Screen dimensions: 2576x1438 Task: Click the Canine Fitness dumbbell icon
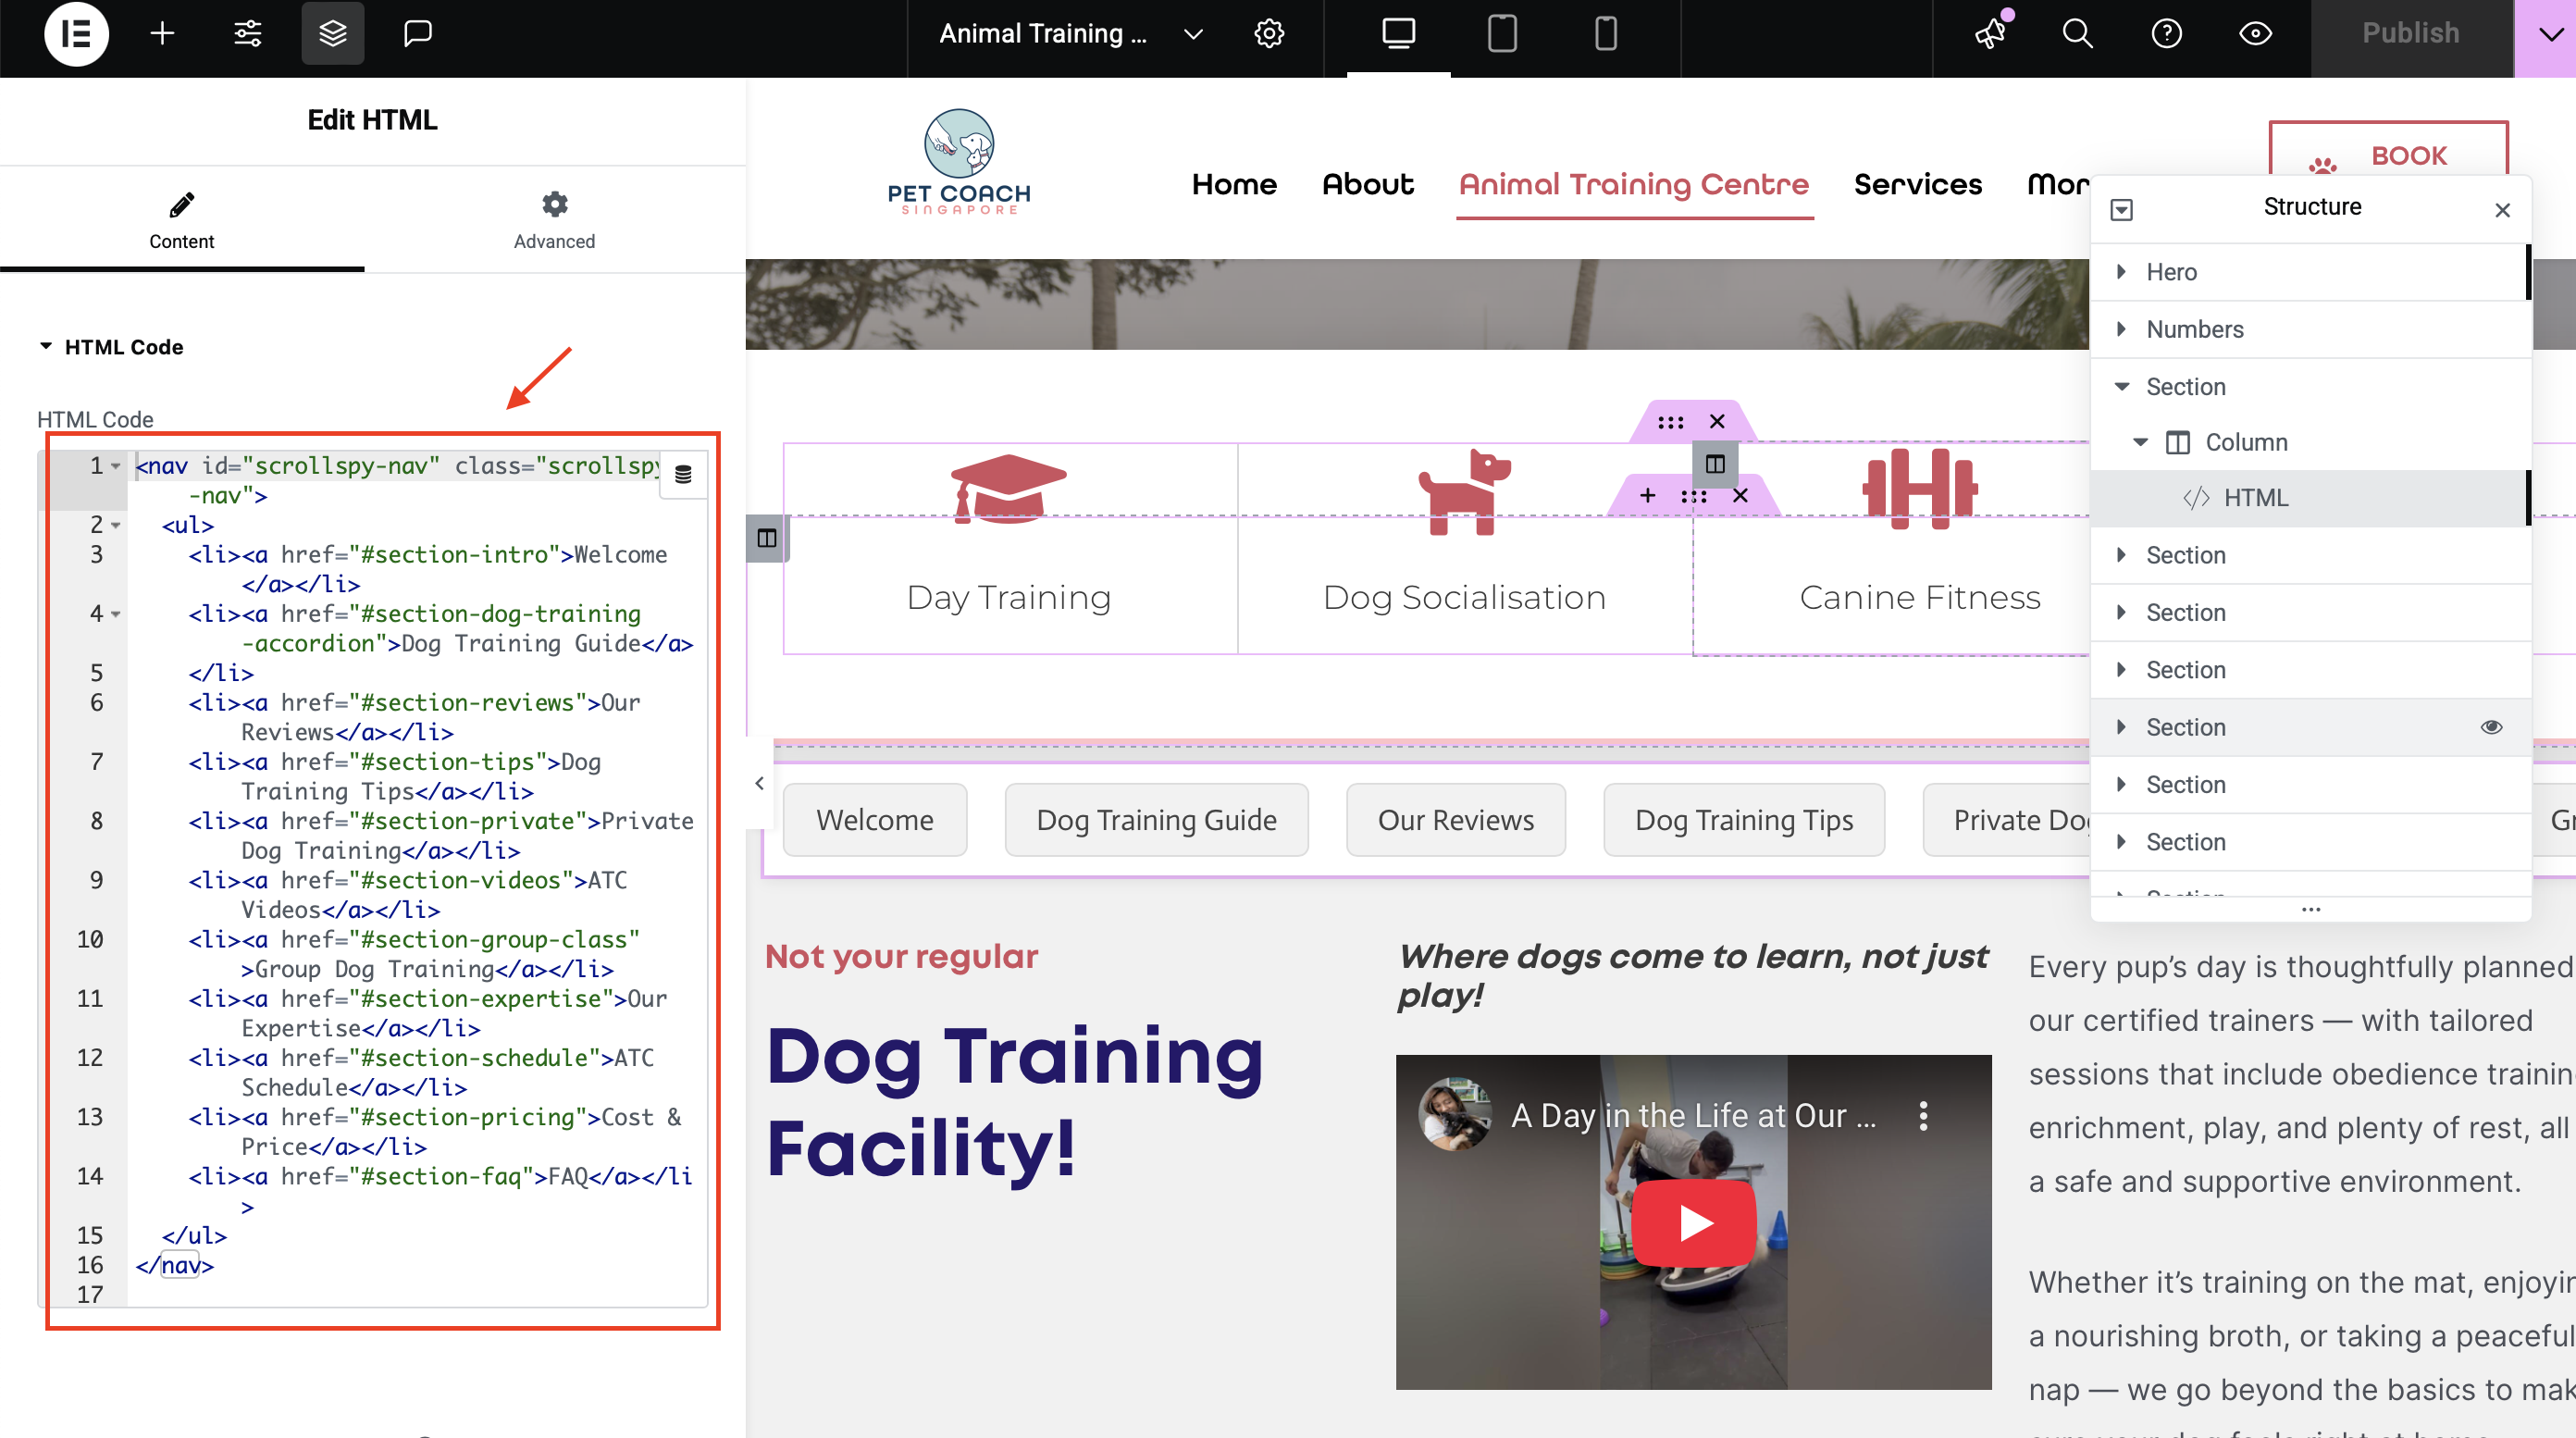pyautogui.click(x=1920, y=488)
